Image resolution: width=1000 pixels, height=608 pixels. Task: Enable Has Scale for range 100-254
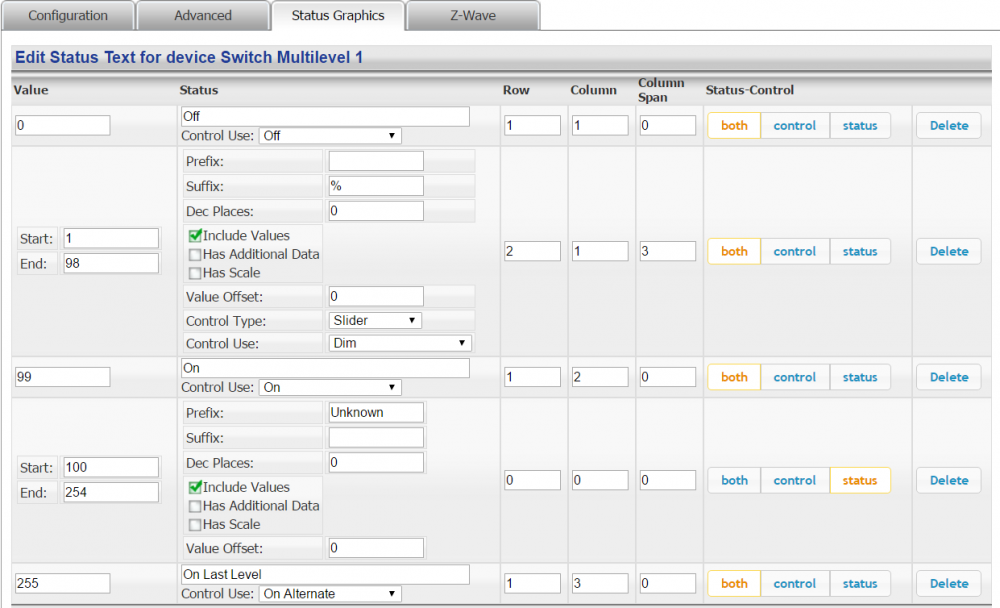(196, 524)
